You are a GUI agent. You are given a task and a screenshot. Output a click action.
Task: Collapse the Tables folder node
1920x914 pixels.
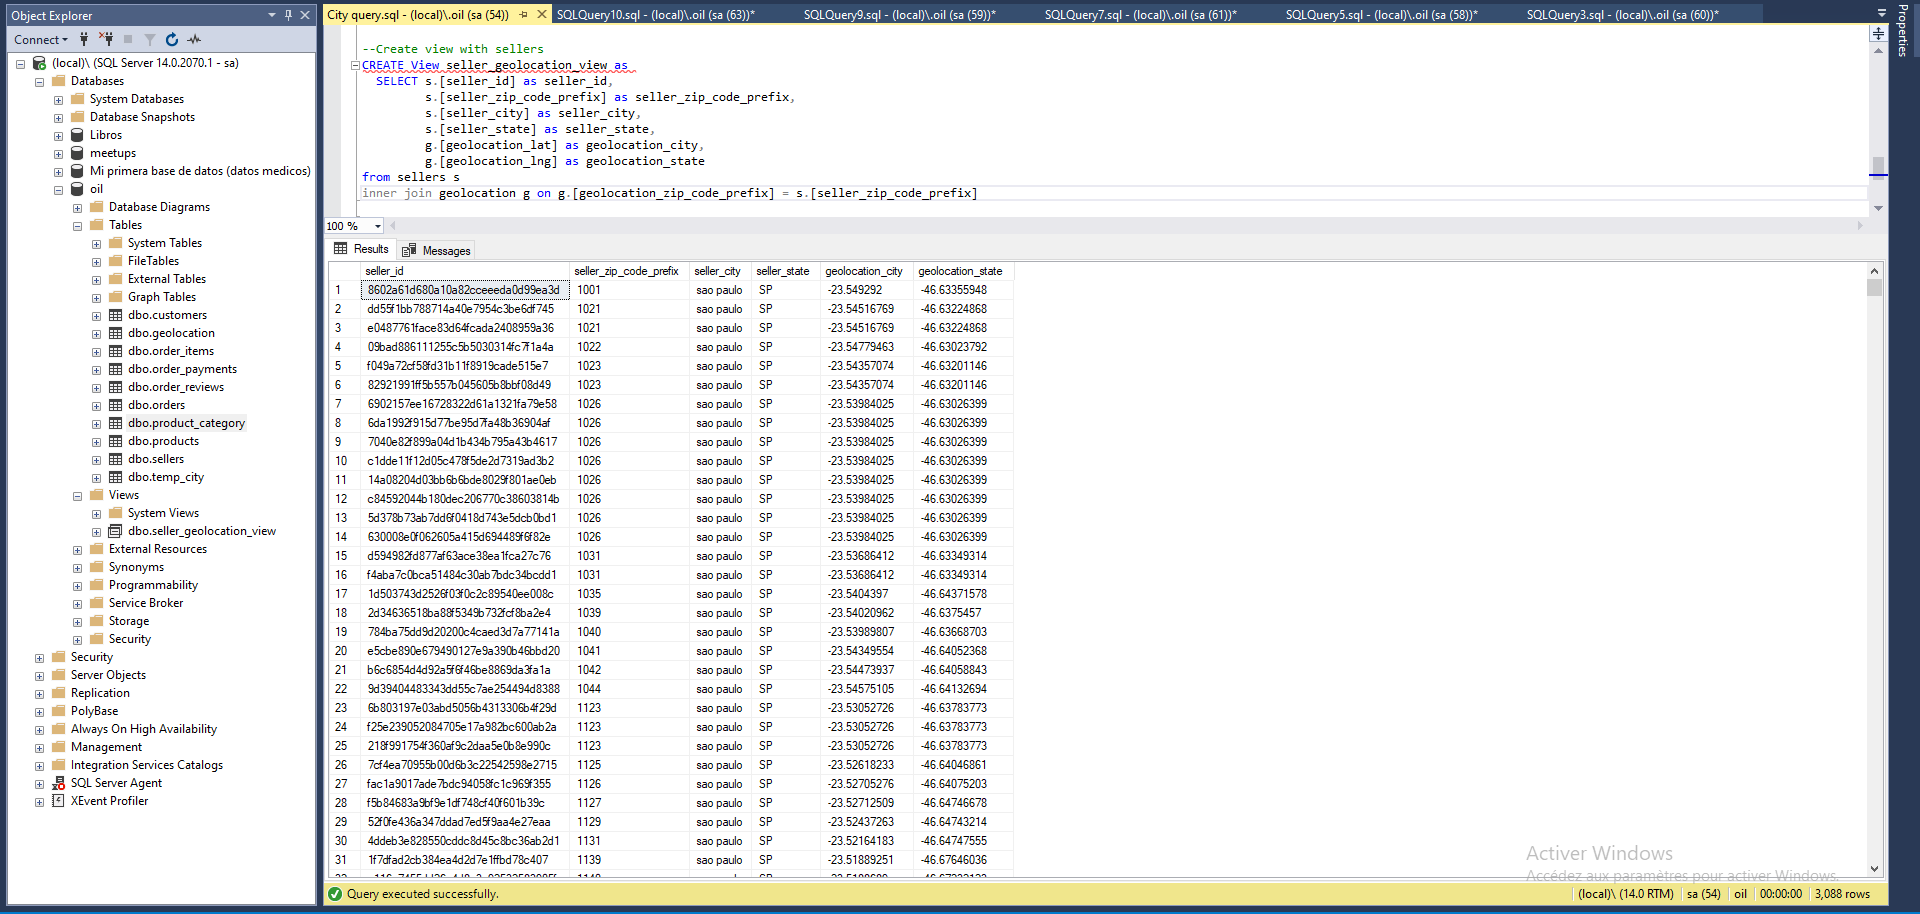click(78, 226)
